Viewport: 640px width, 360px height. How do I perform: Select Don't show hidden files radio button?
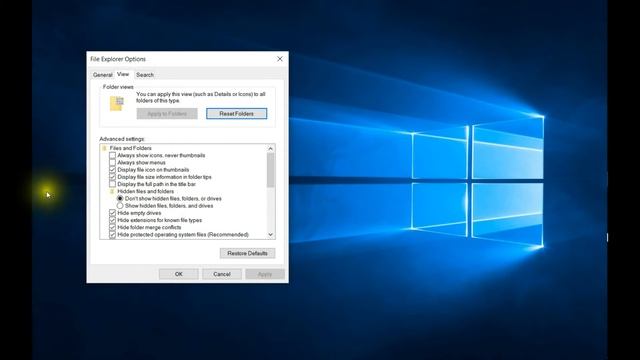[120, 198]
